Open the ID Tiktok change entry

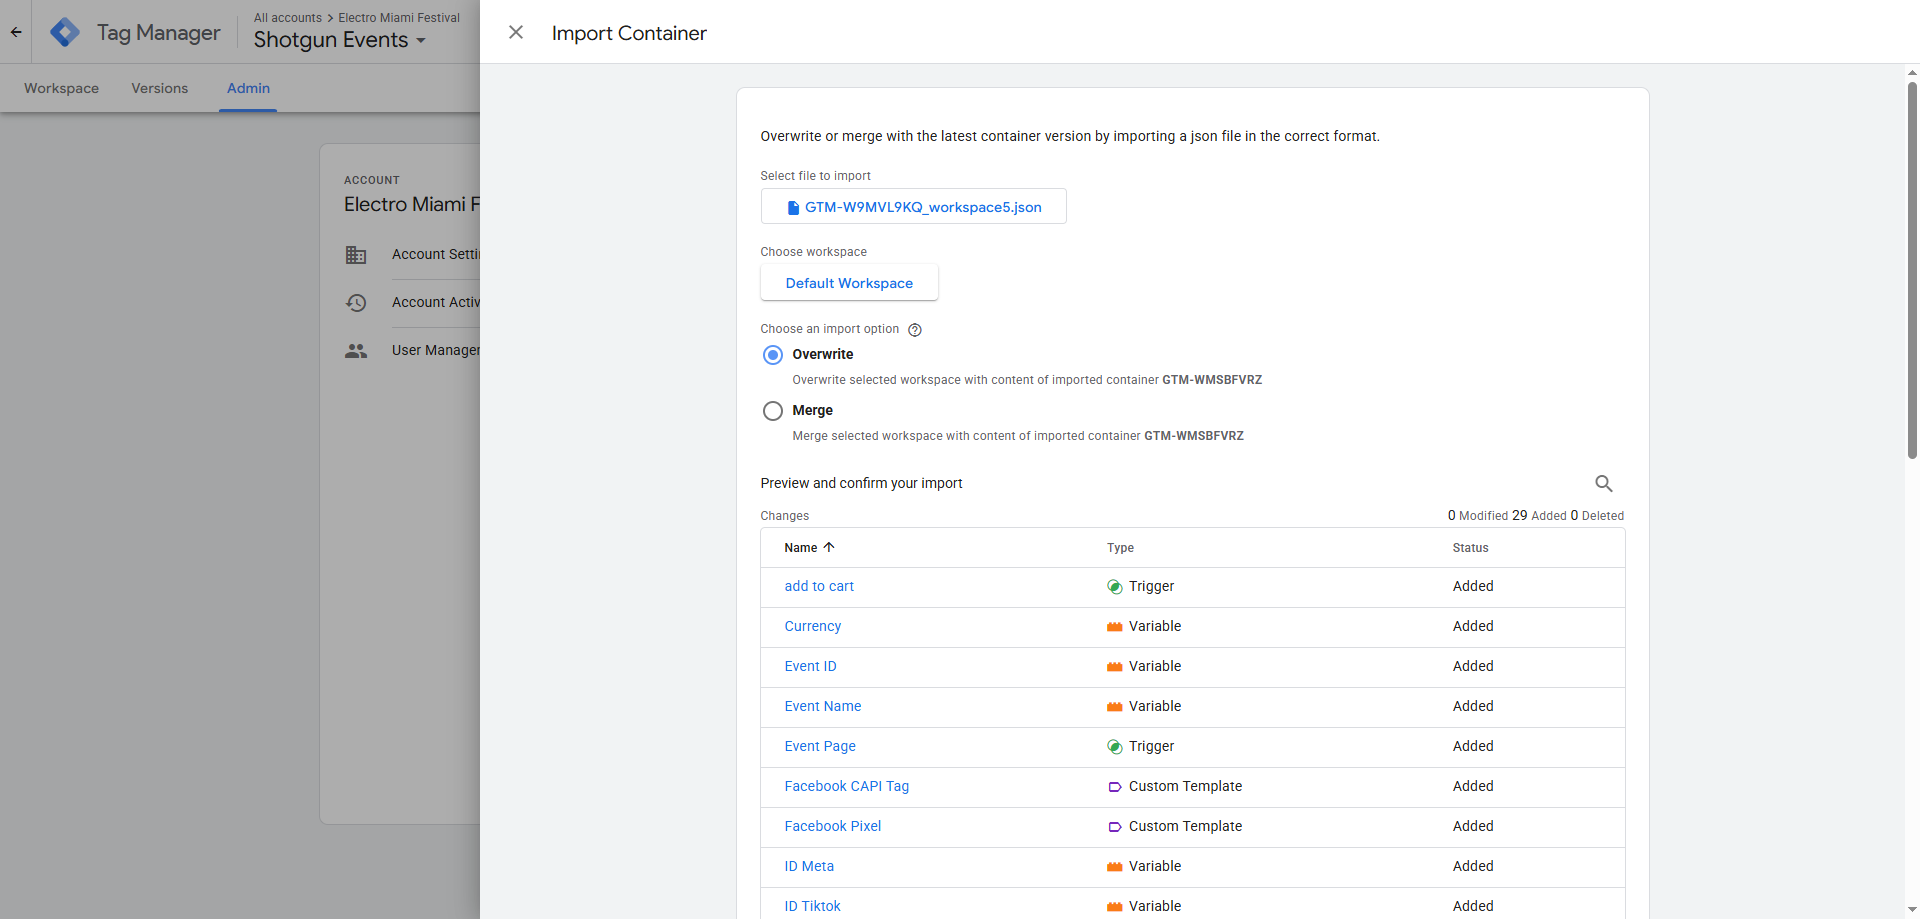812,906
